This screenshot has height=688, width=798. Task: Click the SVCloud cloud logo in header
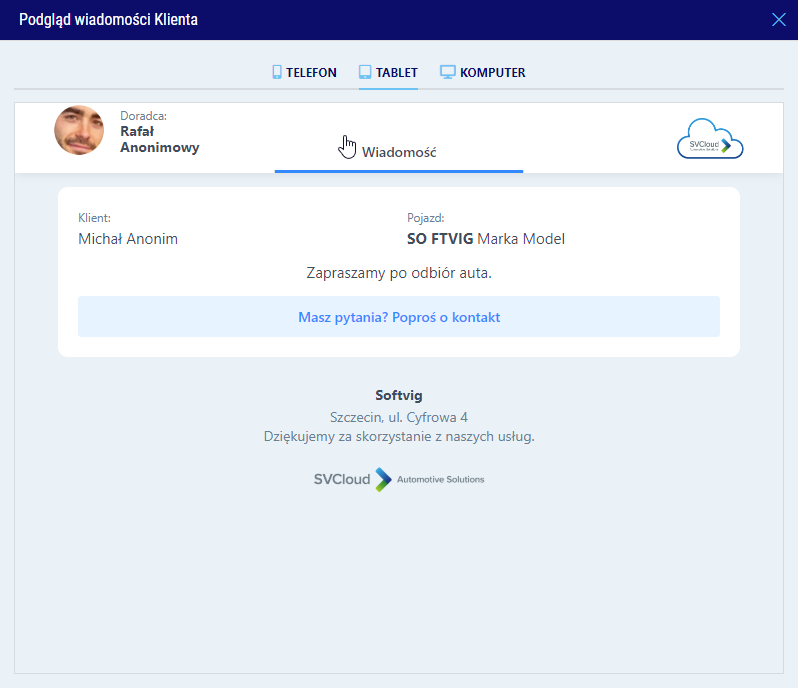point(710,139)
